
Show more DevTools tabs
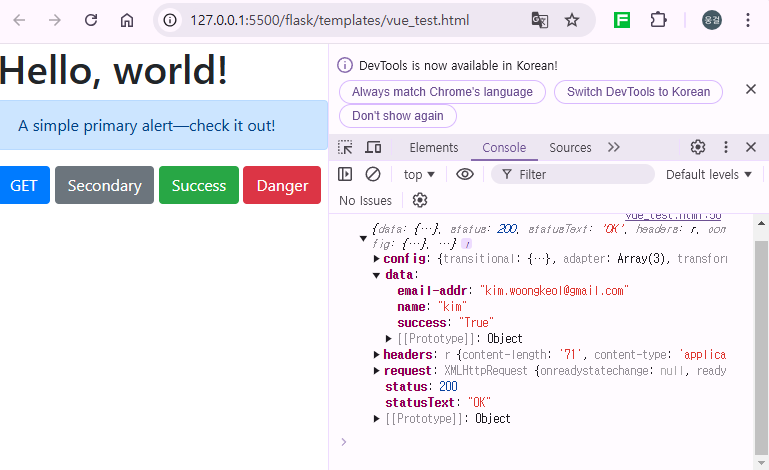coord(614,147)
